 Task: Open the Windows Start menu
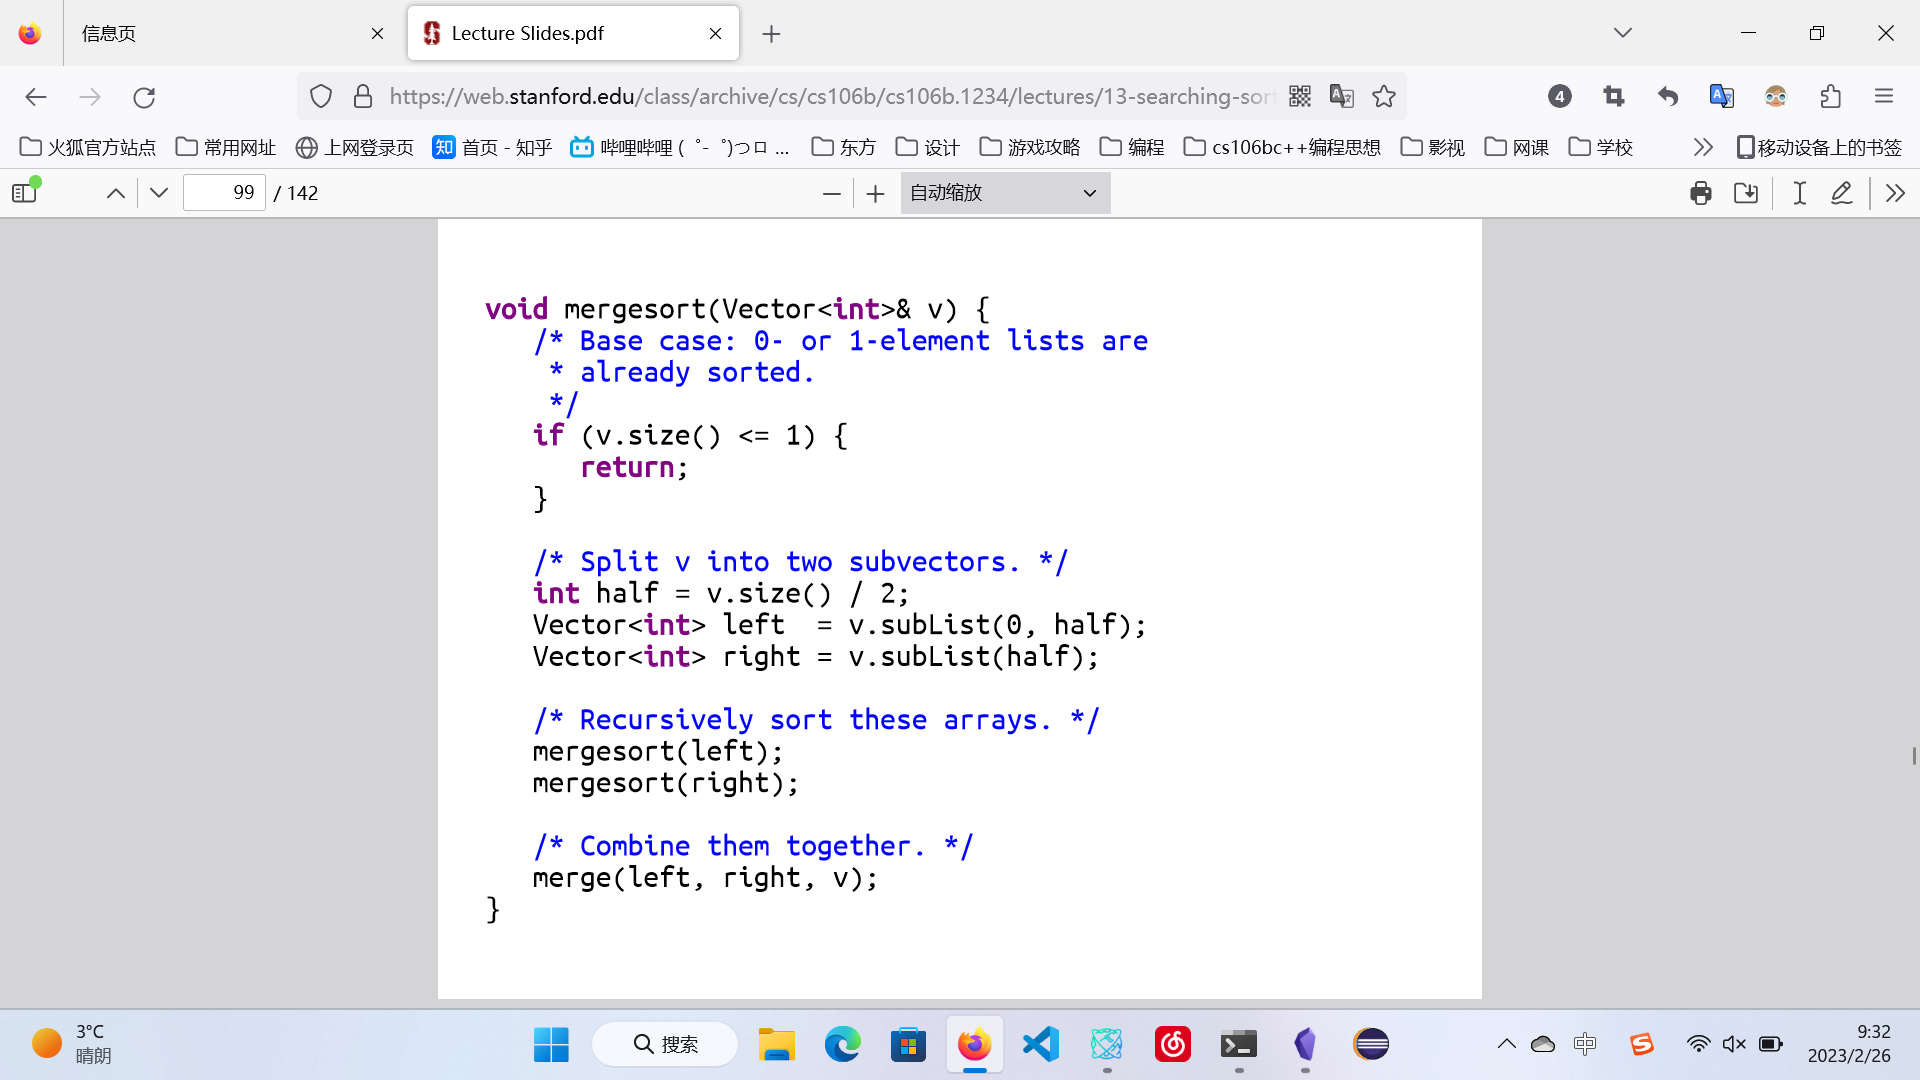(x=551, y=1044)
